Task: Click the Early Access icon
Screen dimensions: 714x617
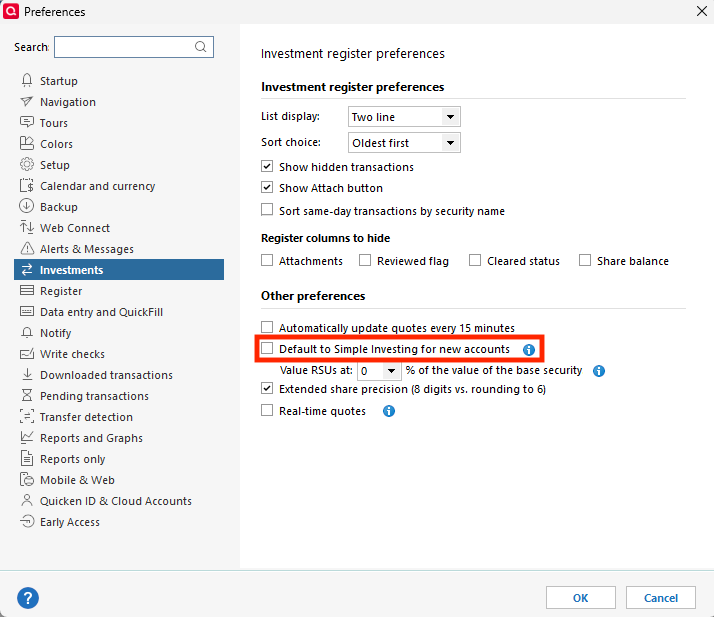Action: 27,521
